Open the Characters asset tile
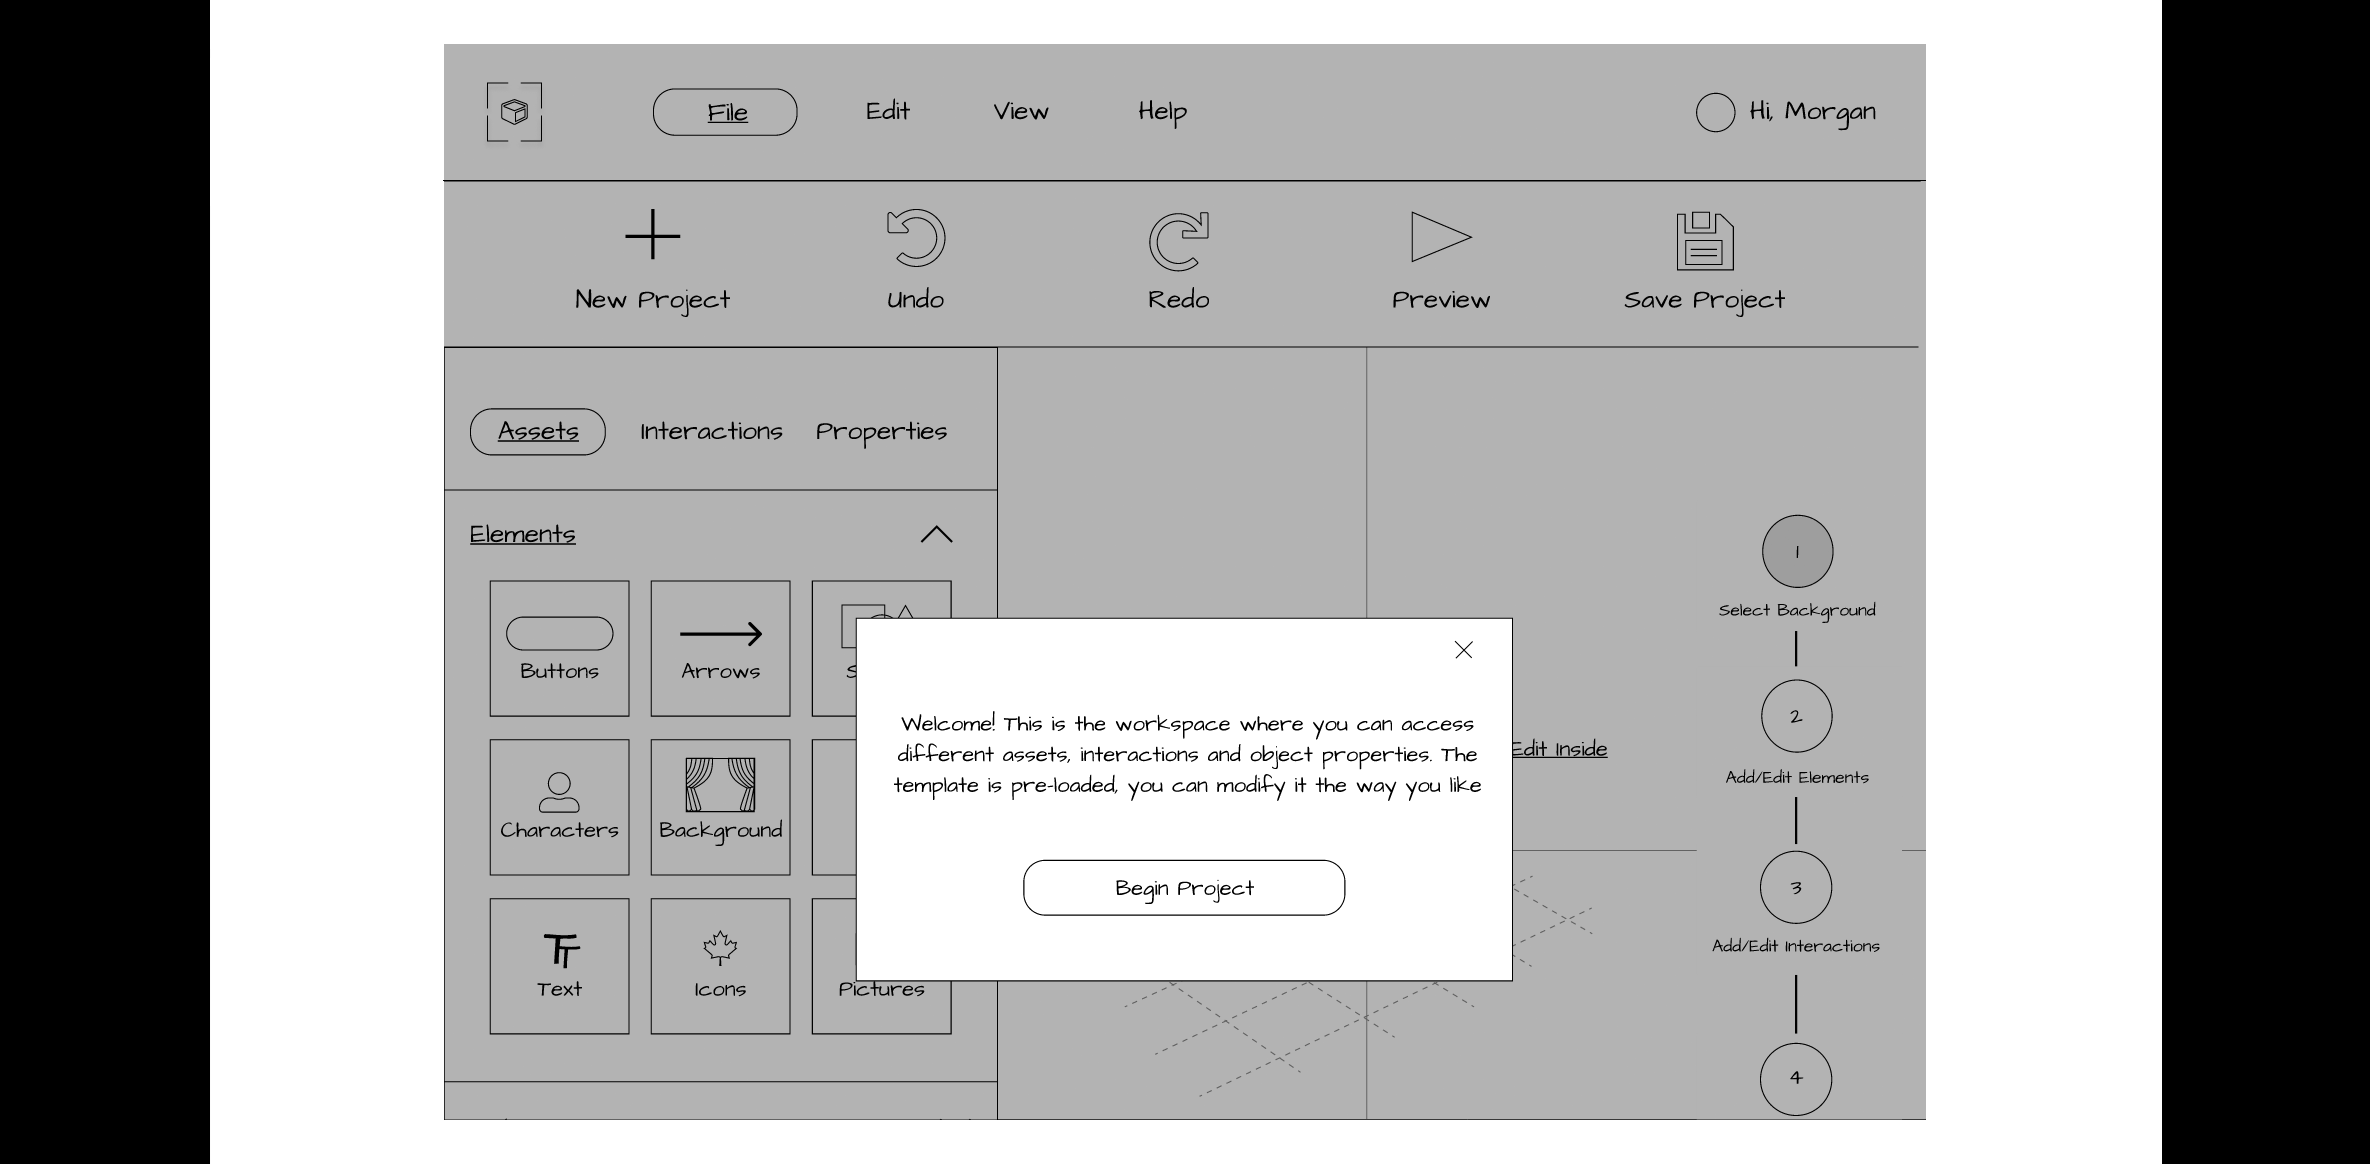The height and width of the screenshot is (1164, 2370). tap(558, 806)
